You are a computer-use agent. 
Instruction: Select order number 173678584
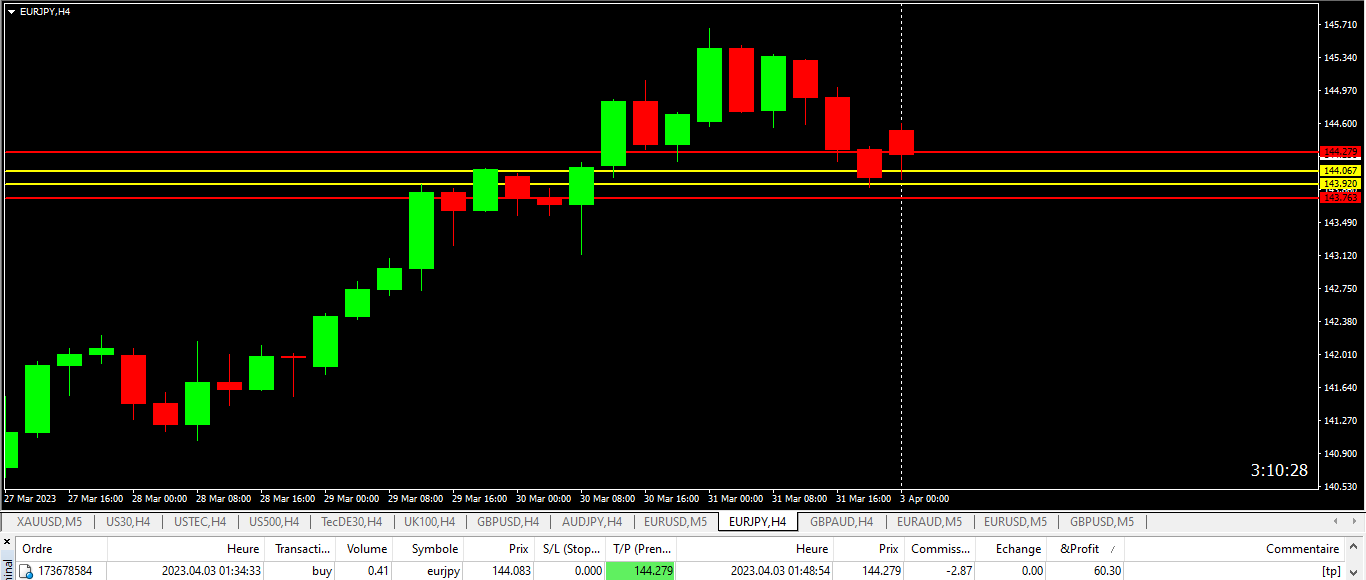[65, 571]
